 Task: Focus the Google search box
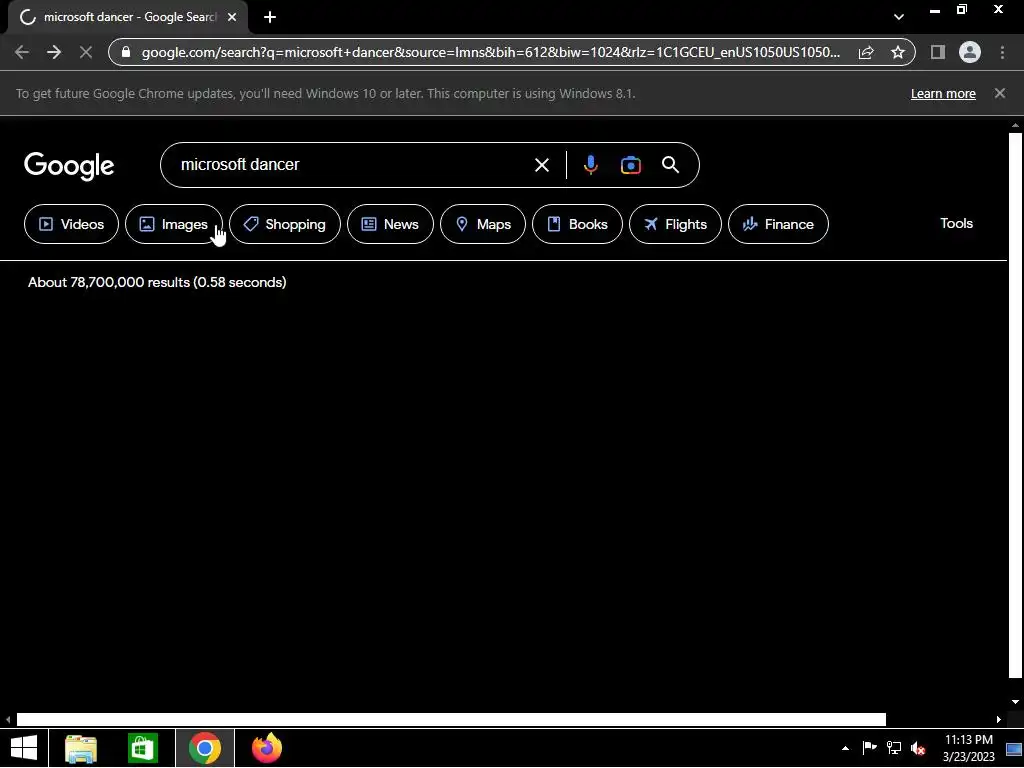353,165
